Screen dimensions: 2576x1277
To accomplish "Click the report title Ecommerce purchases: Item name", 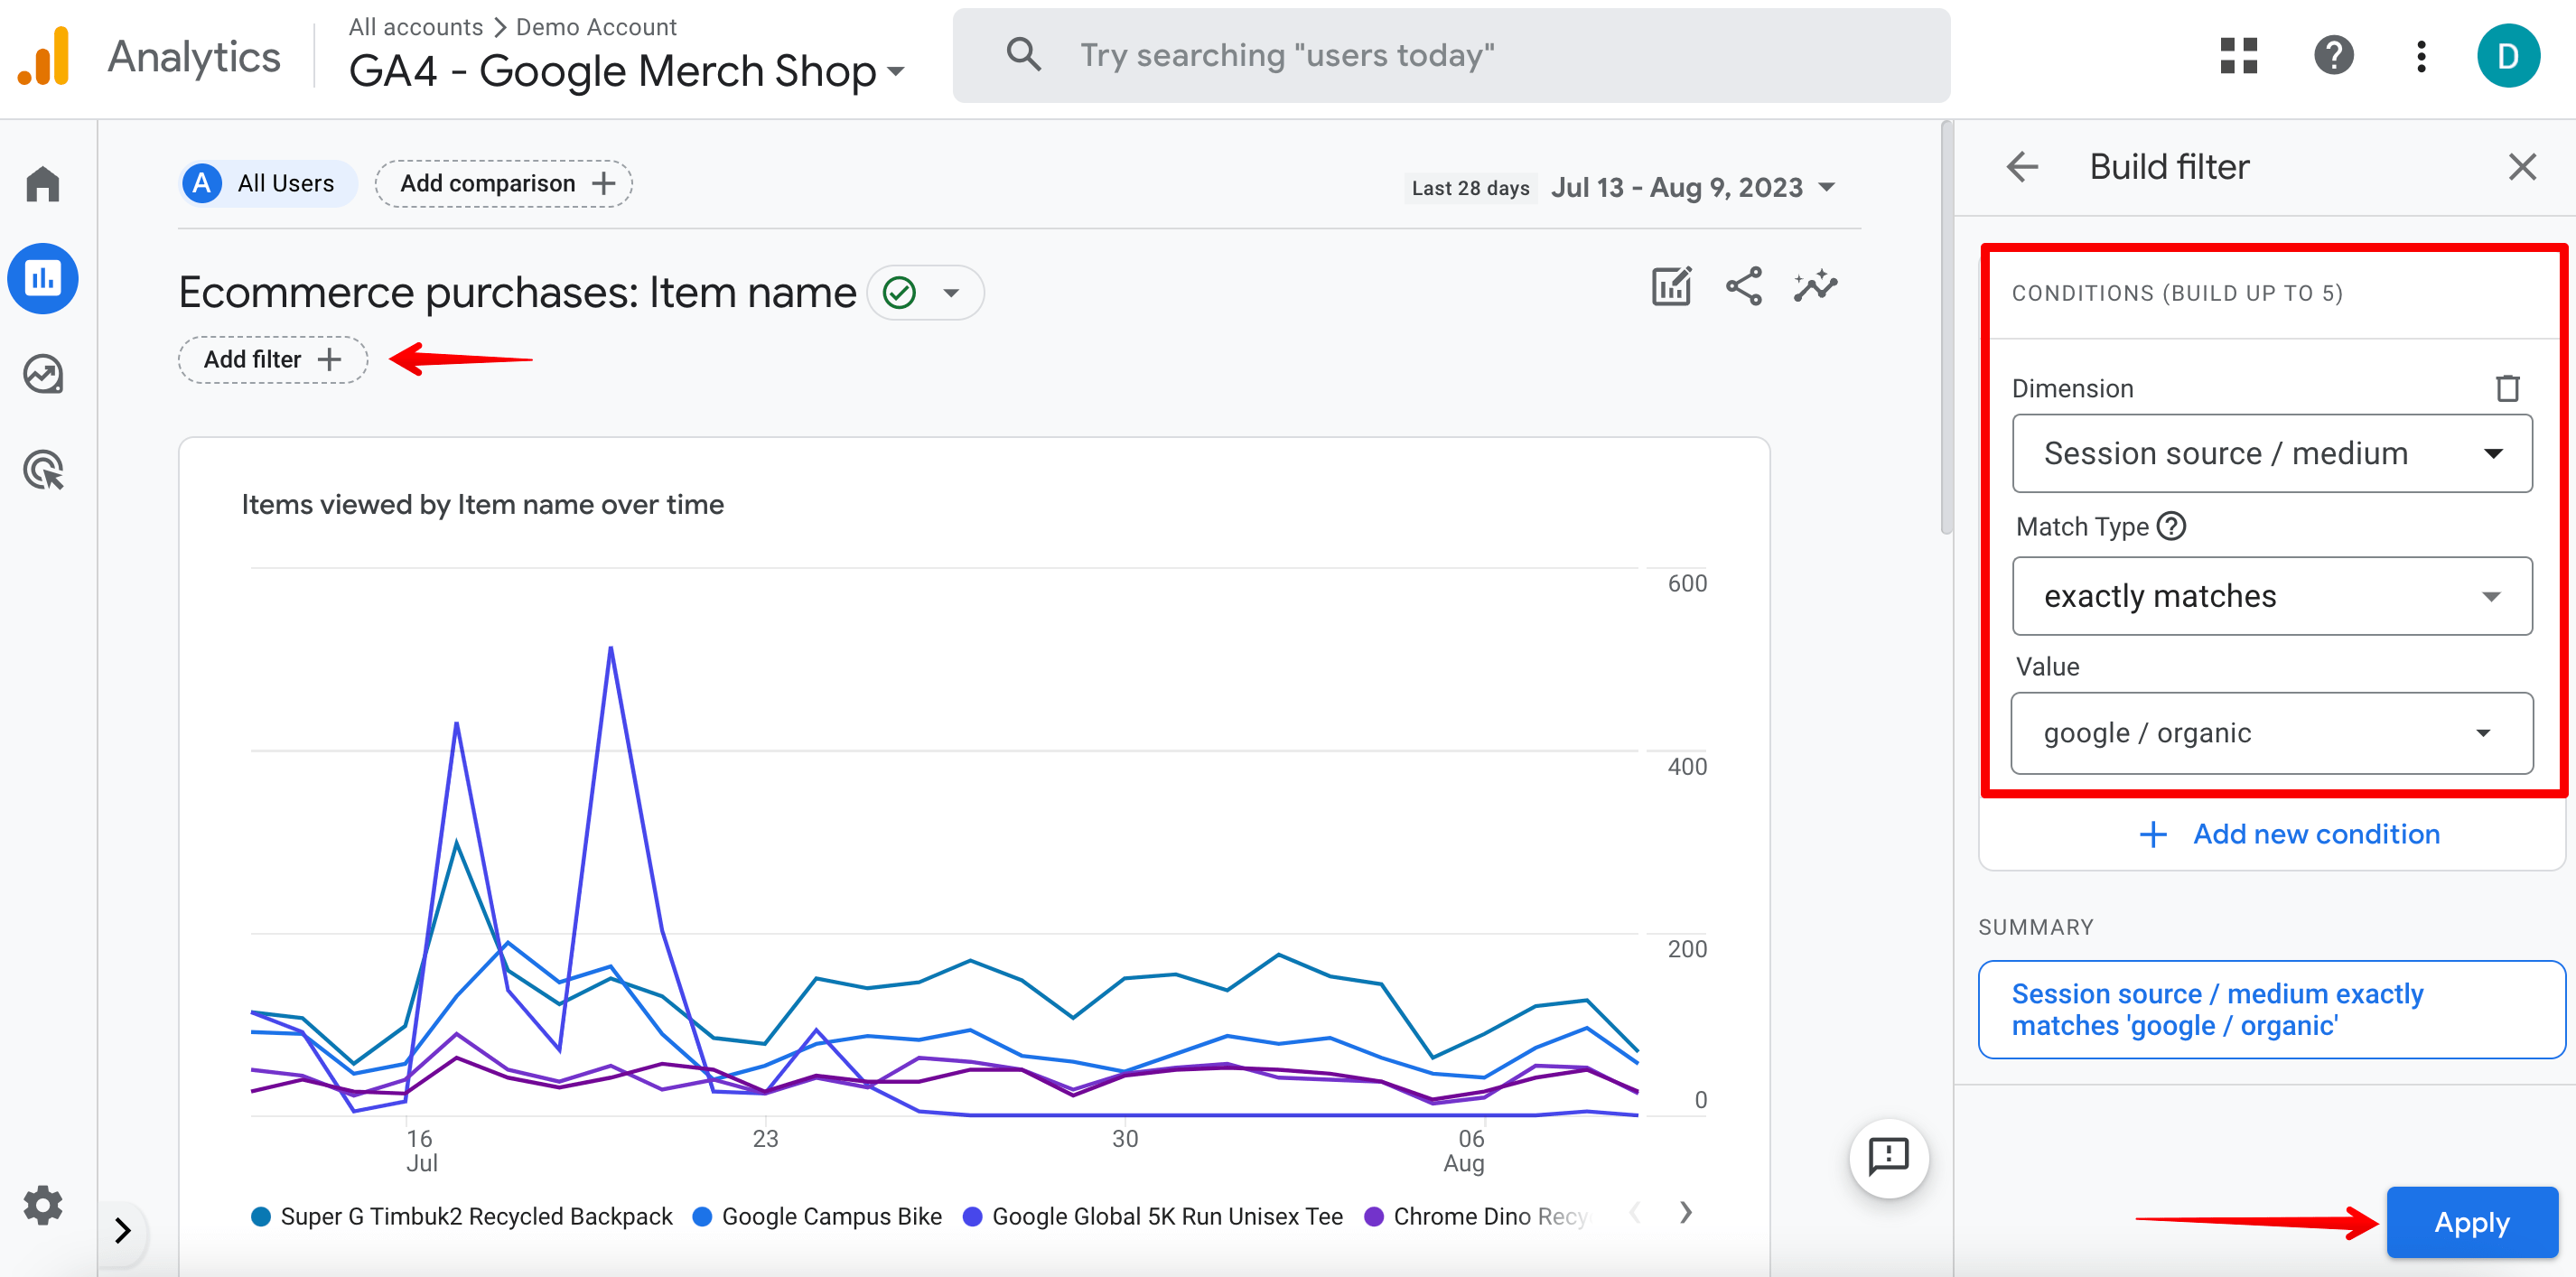I will (x=517, y=293).
